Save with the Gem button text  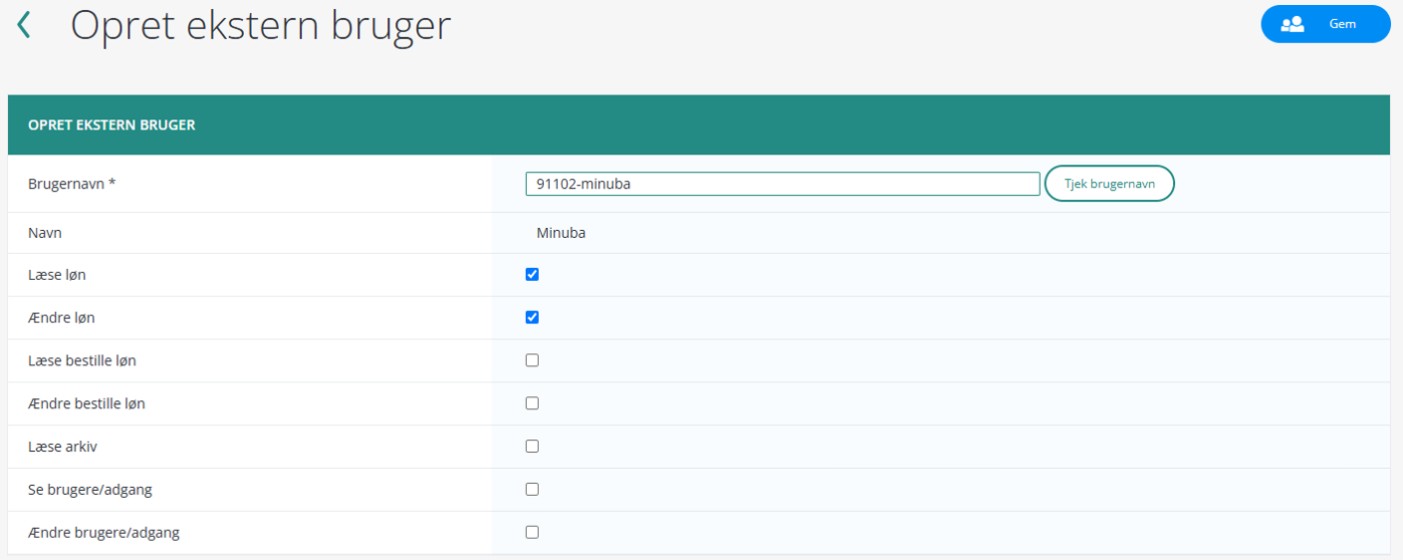click(x=1342, y=24)
